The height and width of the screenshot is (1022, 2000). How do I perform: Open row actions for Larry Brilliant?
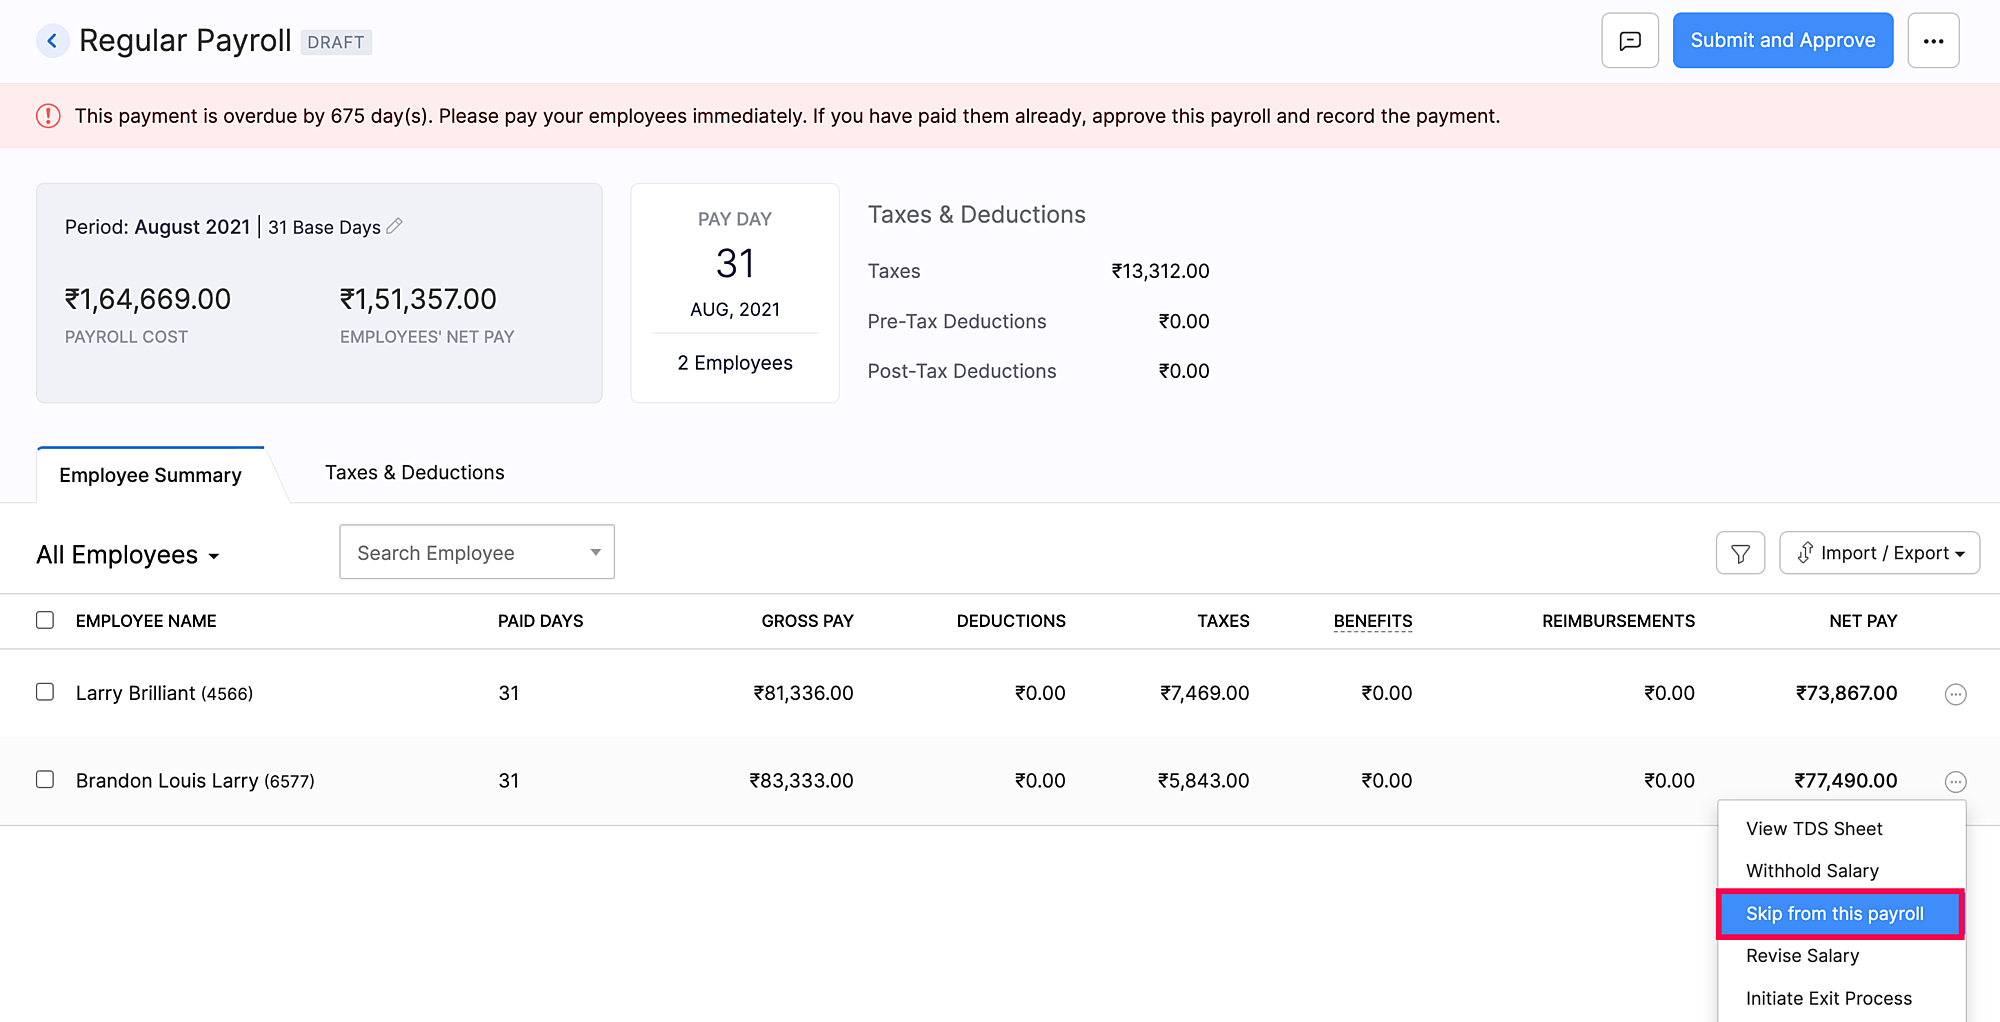click(1955, 694)
